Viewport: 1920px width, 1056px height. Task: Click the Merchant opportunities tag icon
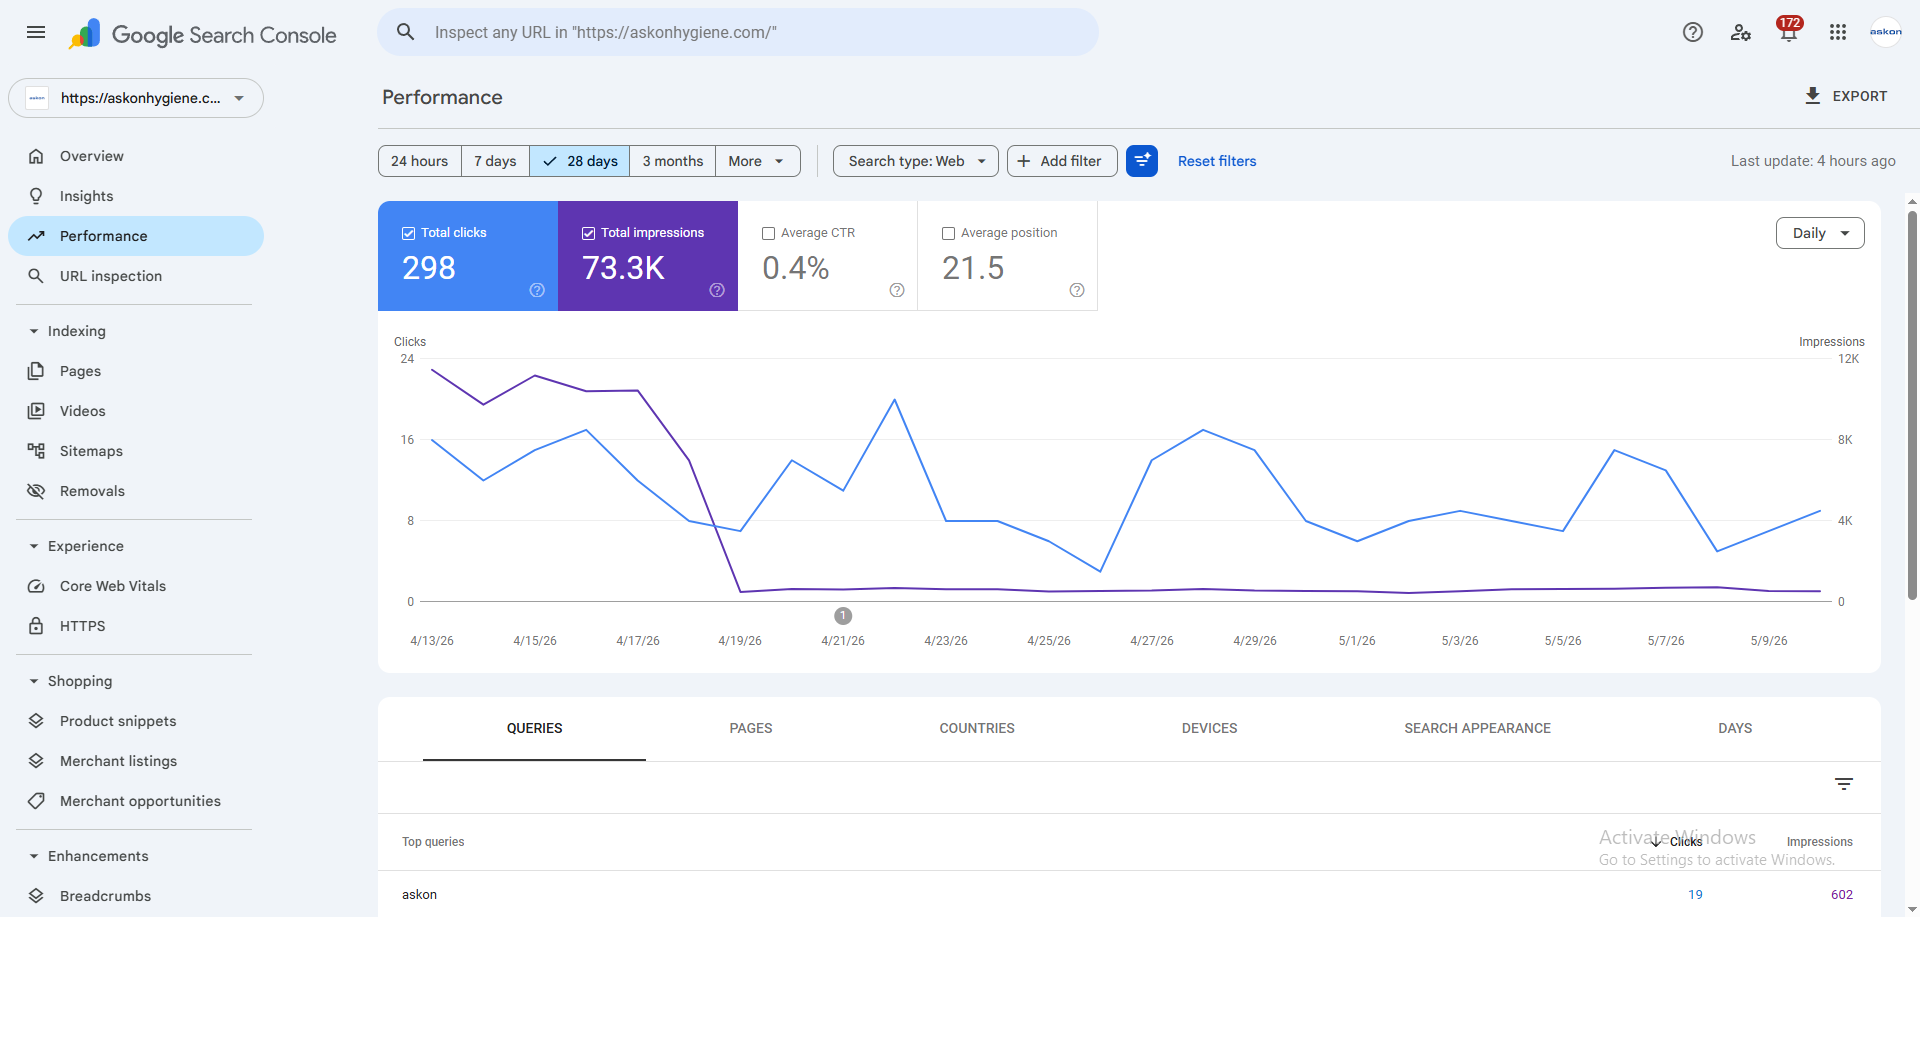[36, 801]
